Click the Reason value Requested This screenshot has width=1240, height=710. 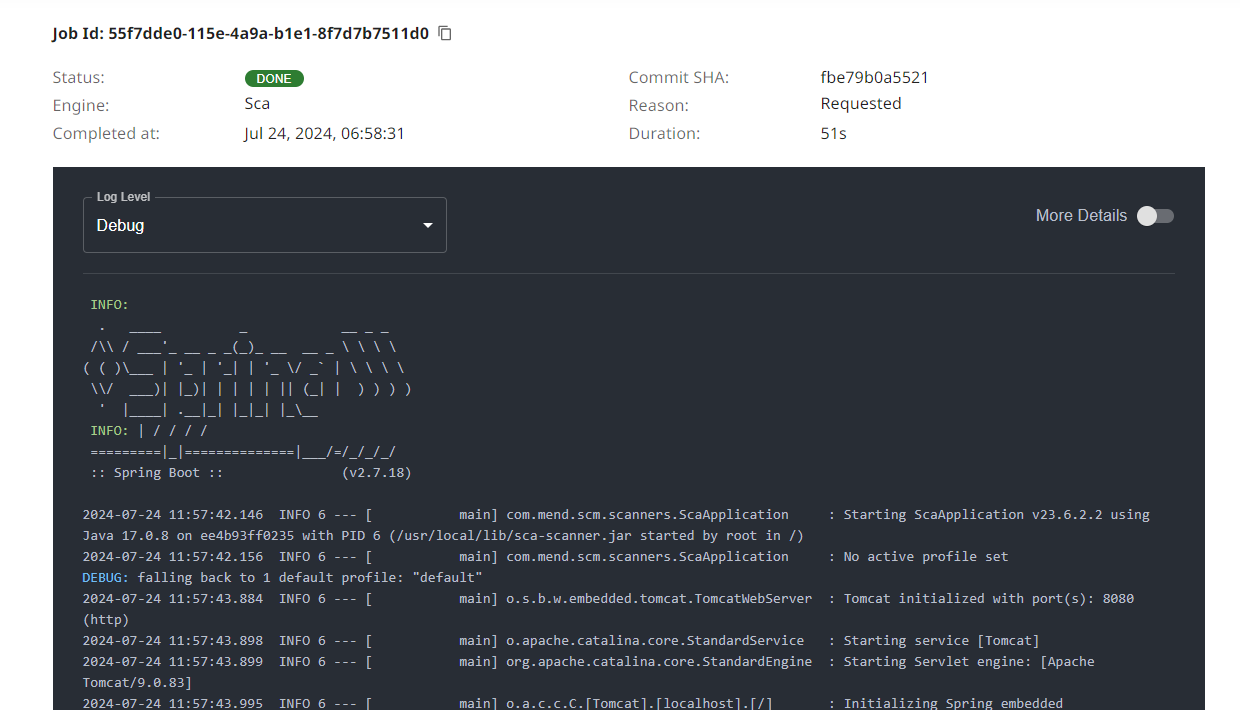[860, 104]
